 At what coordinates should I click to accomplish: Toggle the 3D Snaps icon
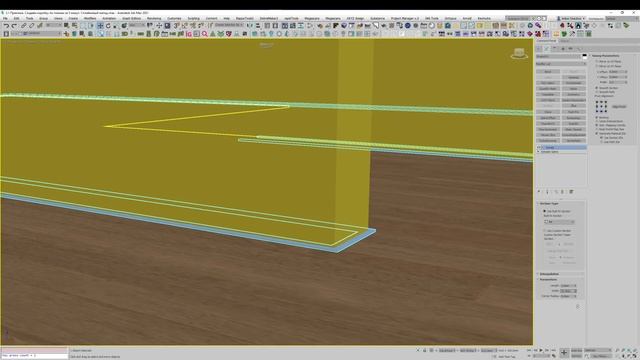(177, 26)
